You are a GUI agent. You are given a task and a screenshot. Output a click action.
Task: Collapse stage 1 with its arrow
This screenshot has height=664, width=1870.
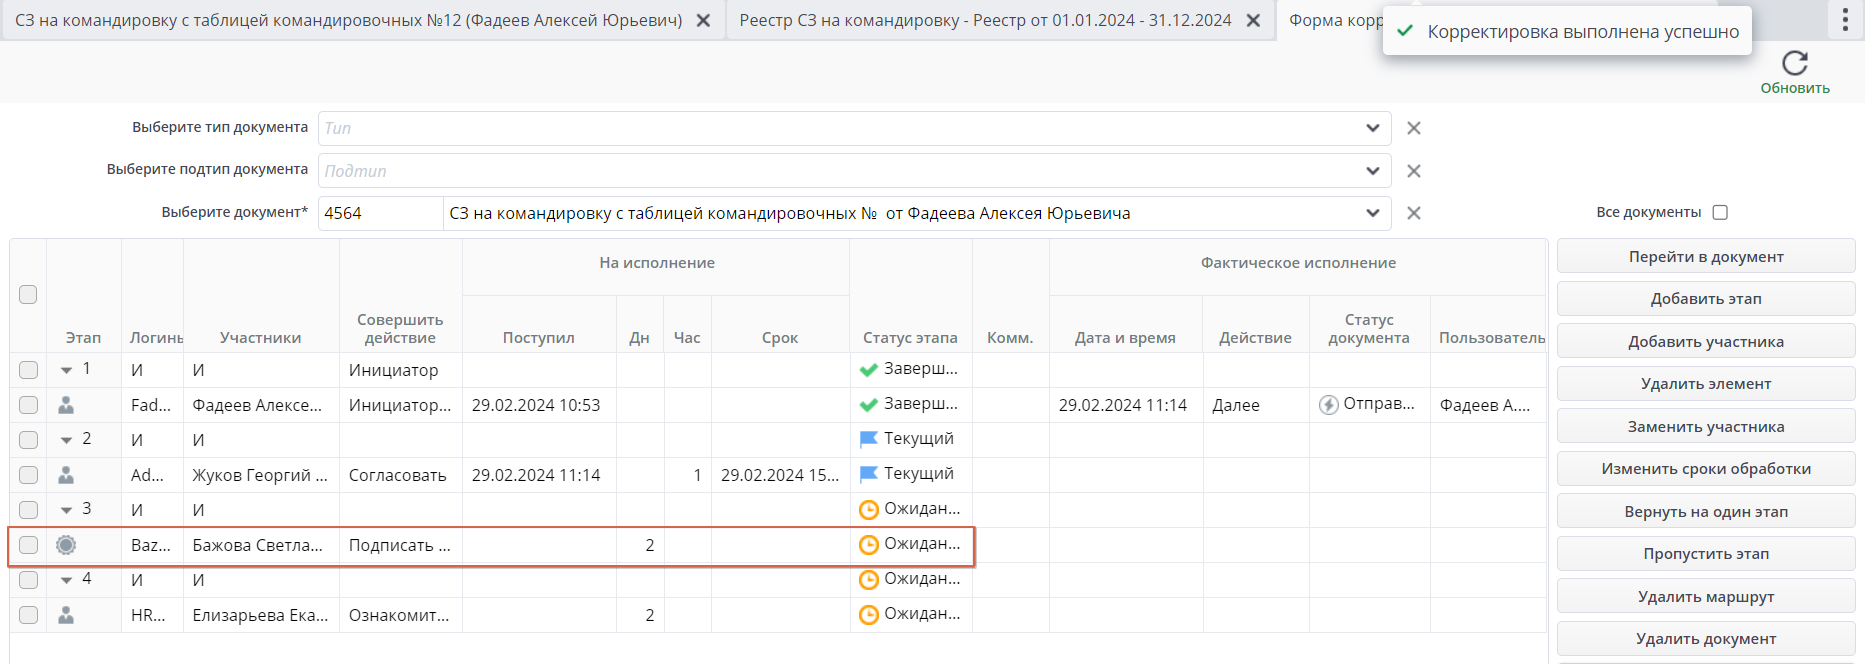pyautogui.click(x=66, y=370)
